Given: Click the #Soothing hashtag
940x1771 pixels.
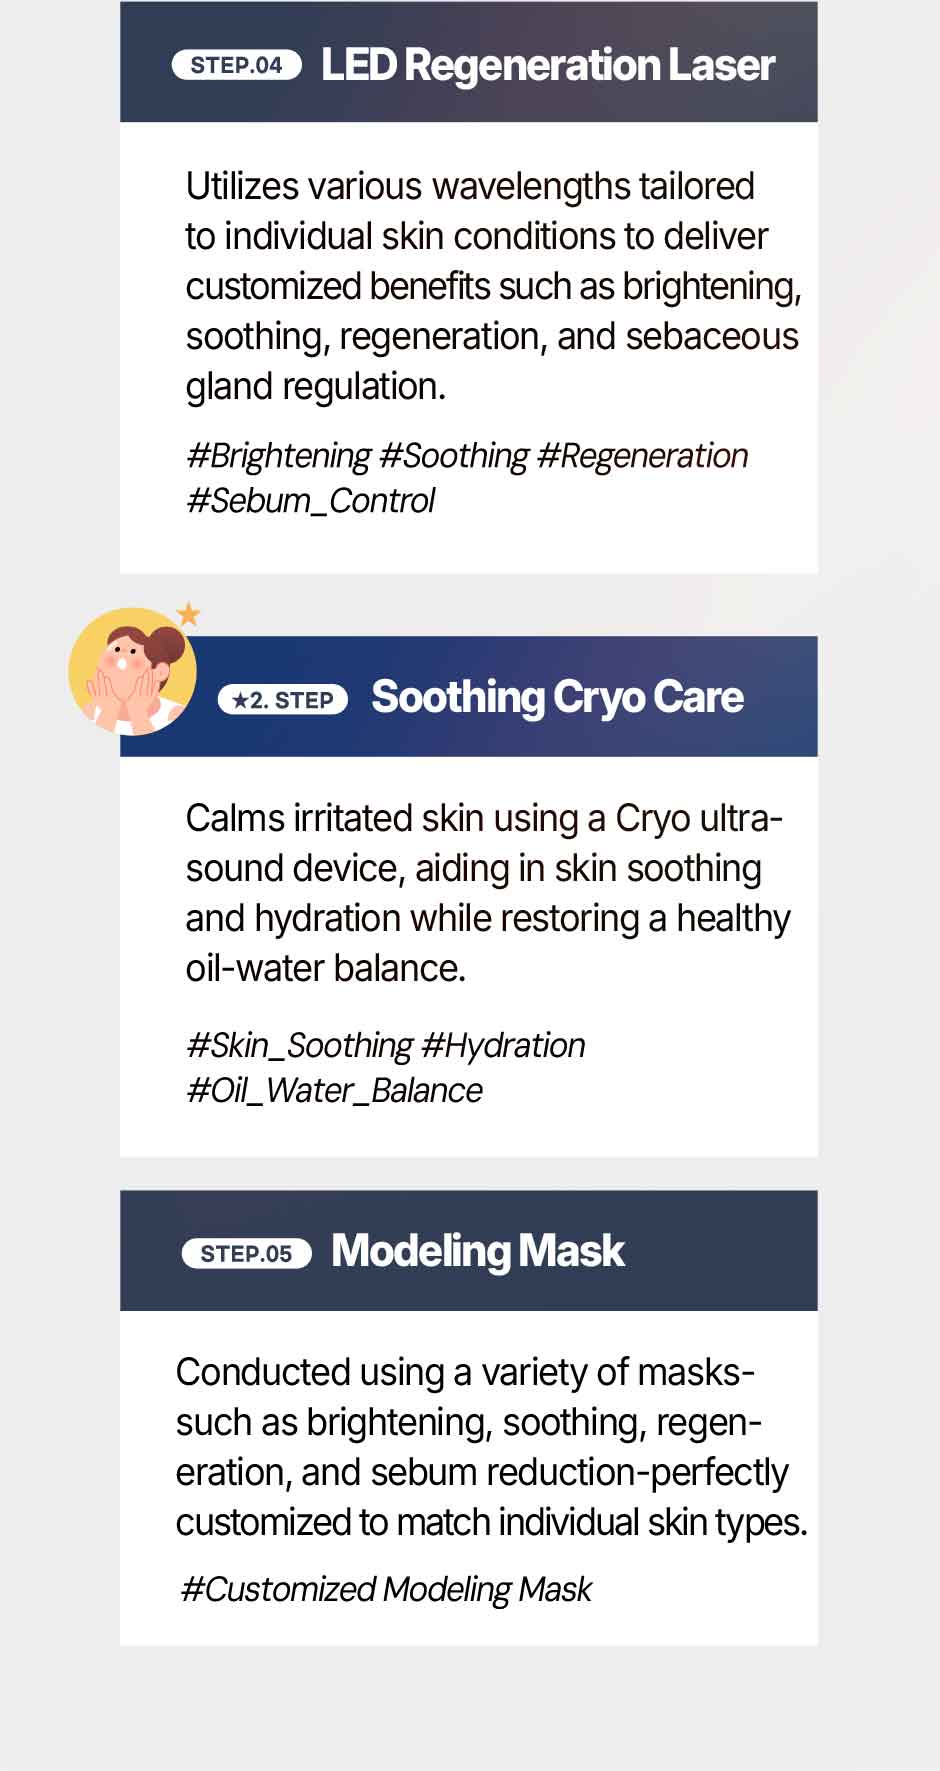Looking at the screenshot, I should click(x=454, y=456).
